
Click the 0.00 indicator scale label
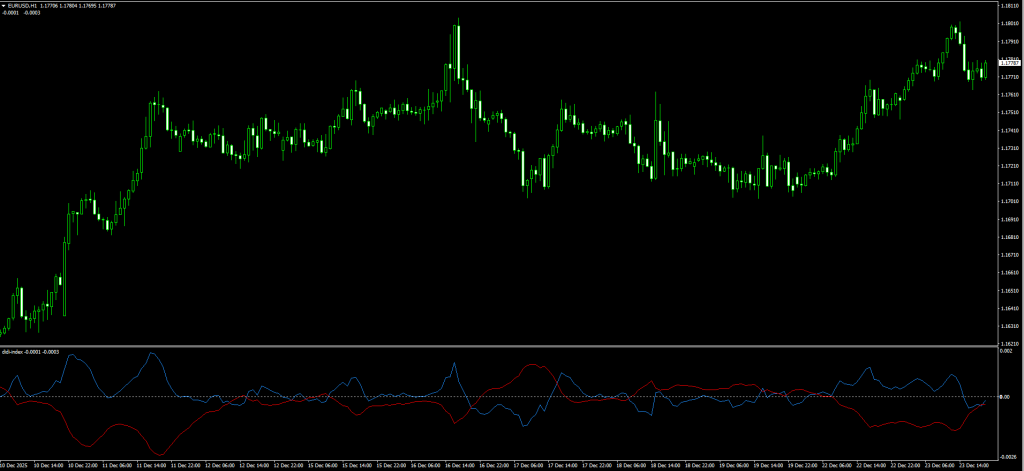(1004, 397)
